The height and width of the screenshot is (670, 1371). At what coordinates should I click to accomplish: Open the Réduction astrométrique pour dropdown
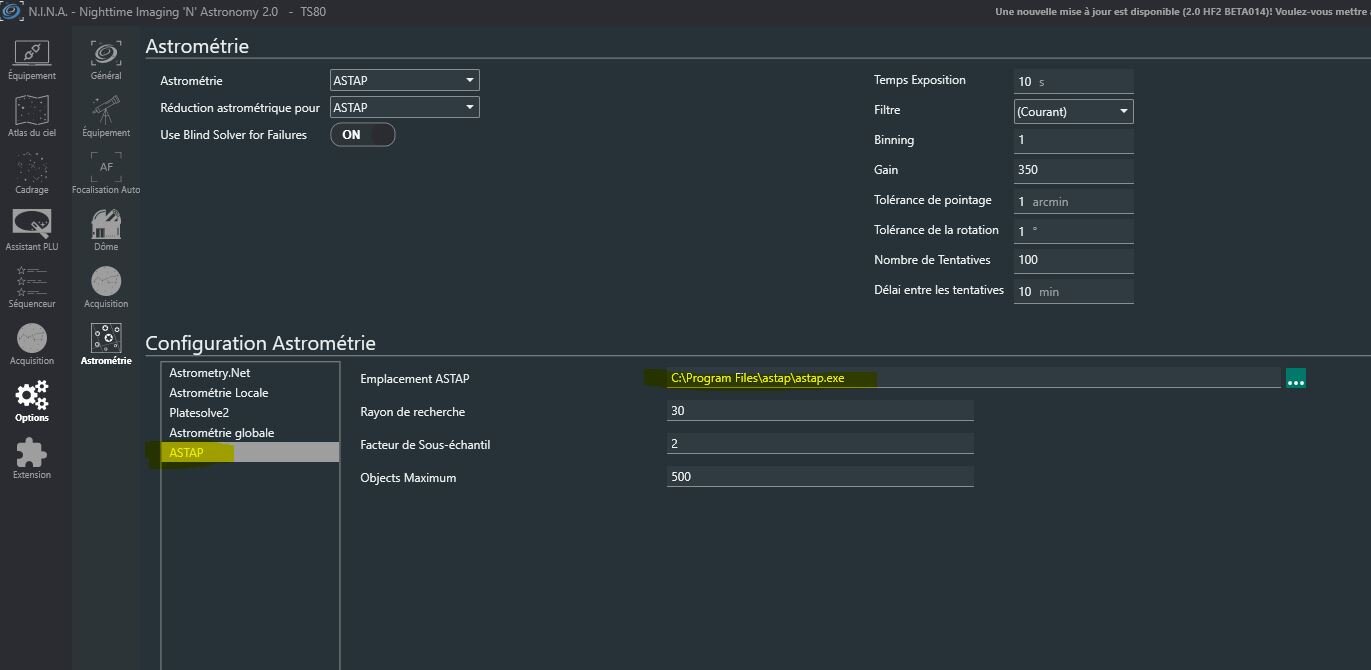click(404, 107)
